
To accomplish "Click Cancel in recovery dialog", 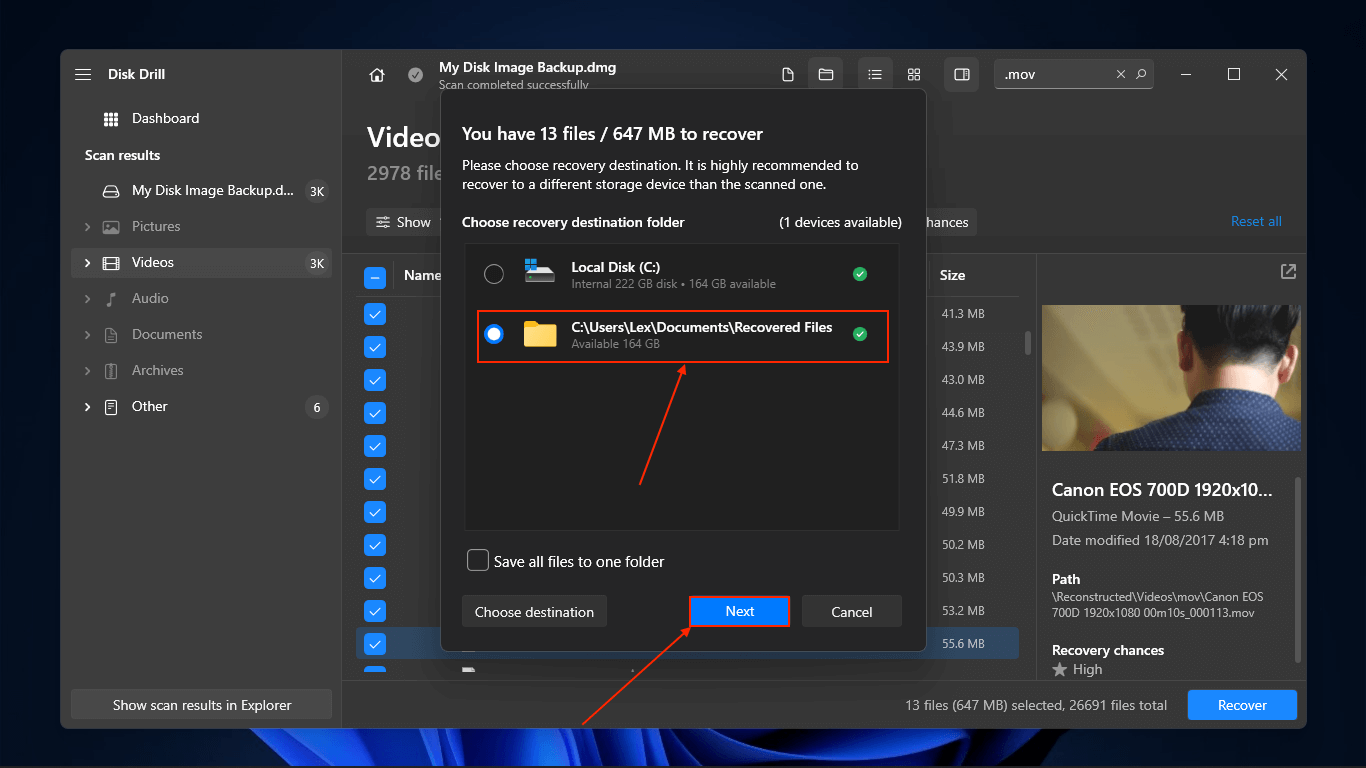I will pyautogui.click(x=852, y=611).
